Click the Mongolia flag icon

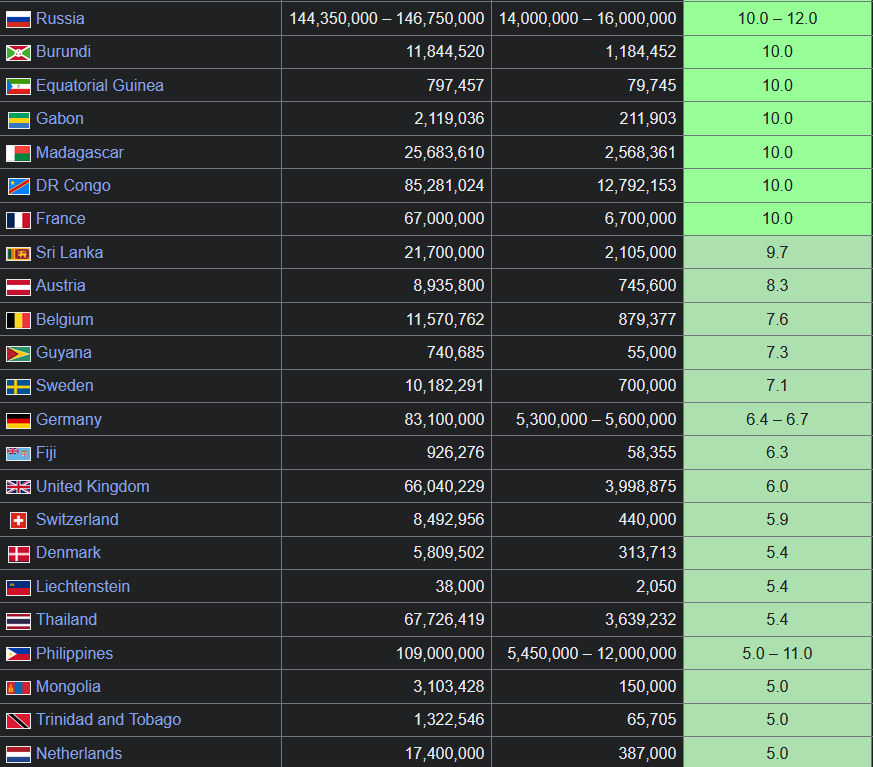pyautogui.click(x=18, y=687)
